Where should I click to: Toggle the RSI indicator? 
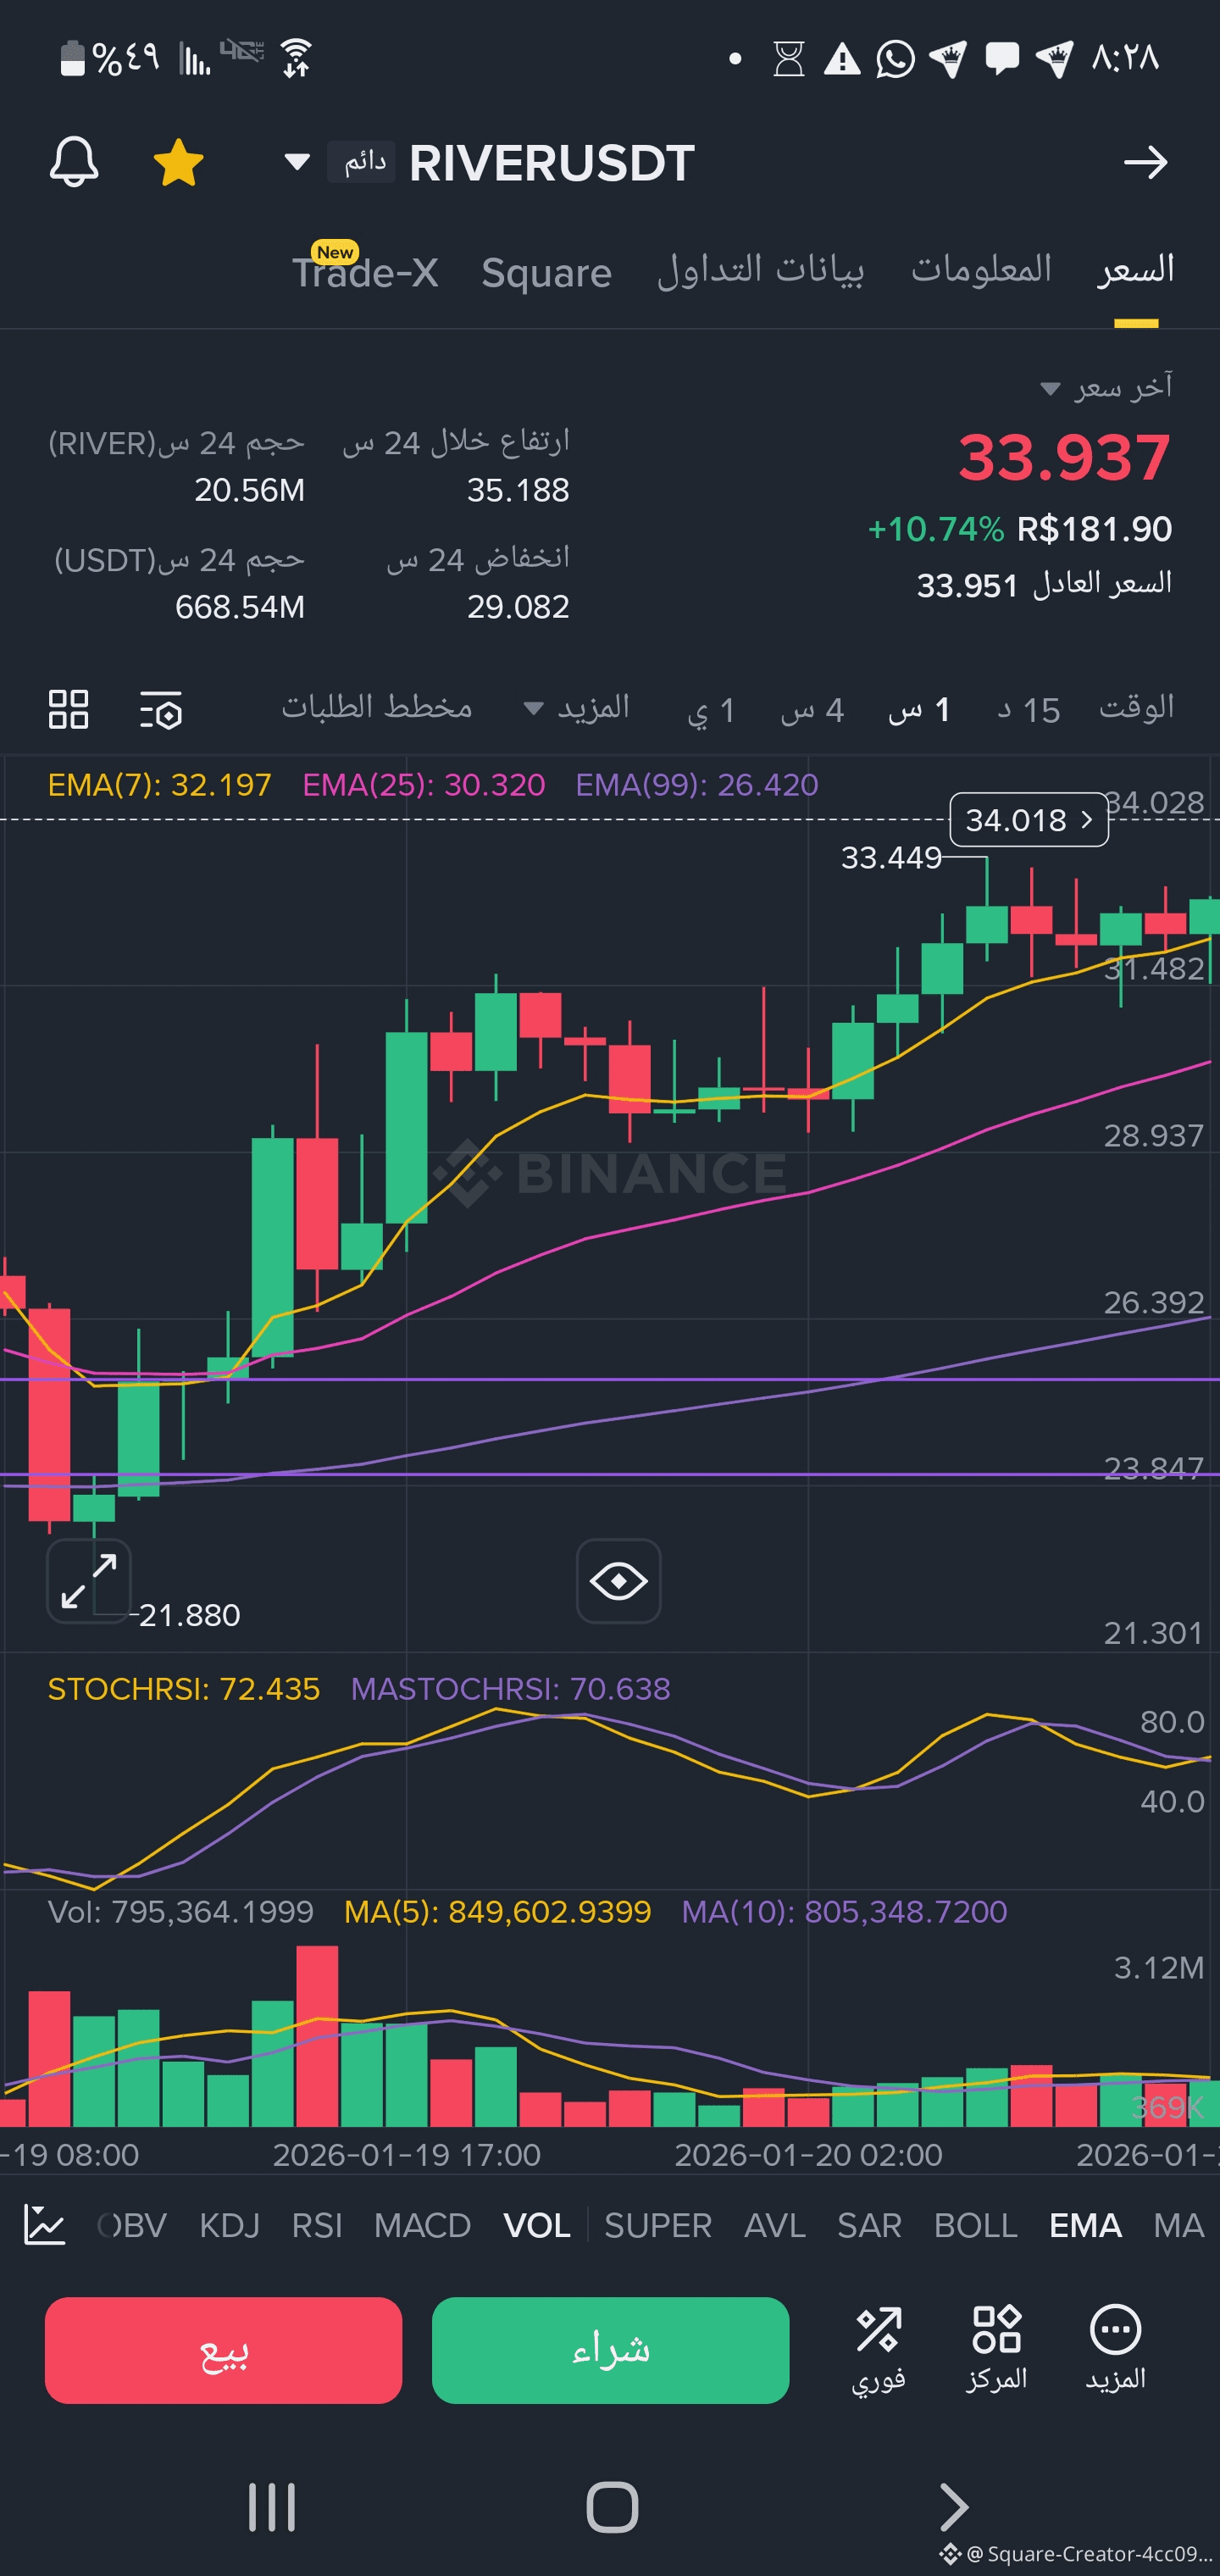(317, 2225)
